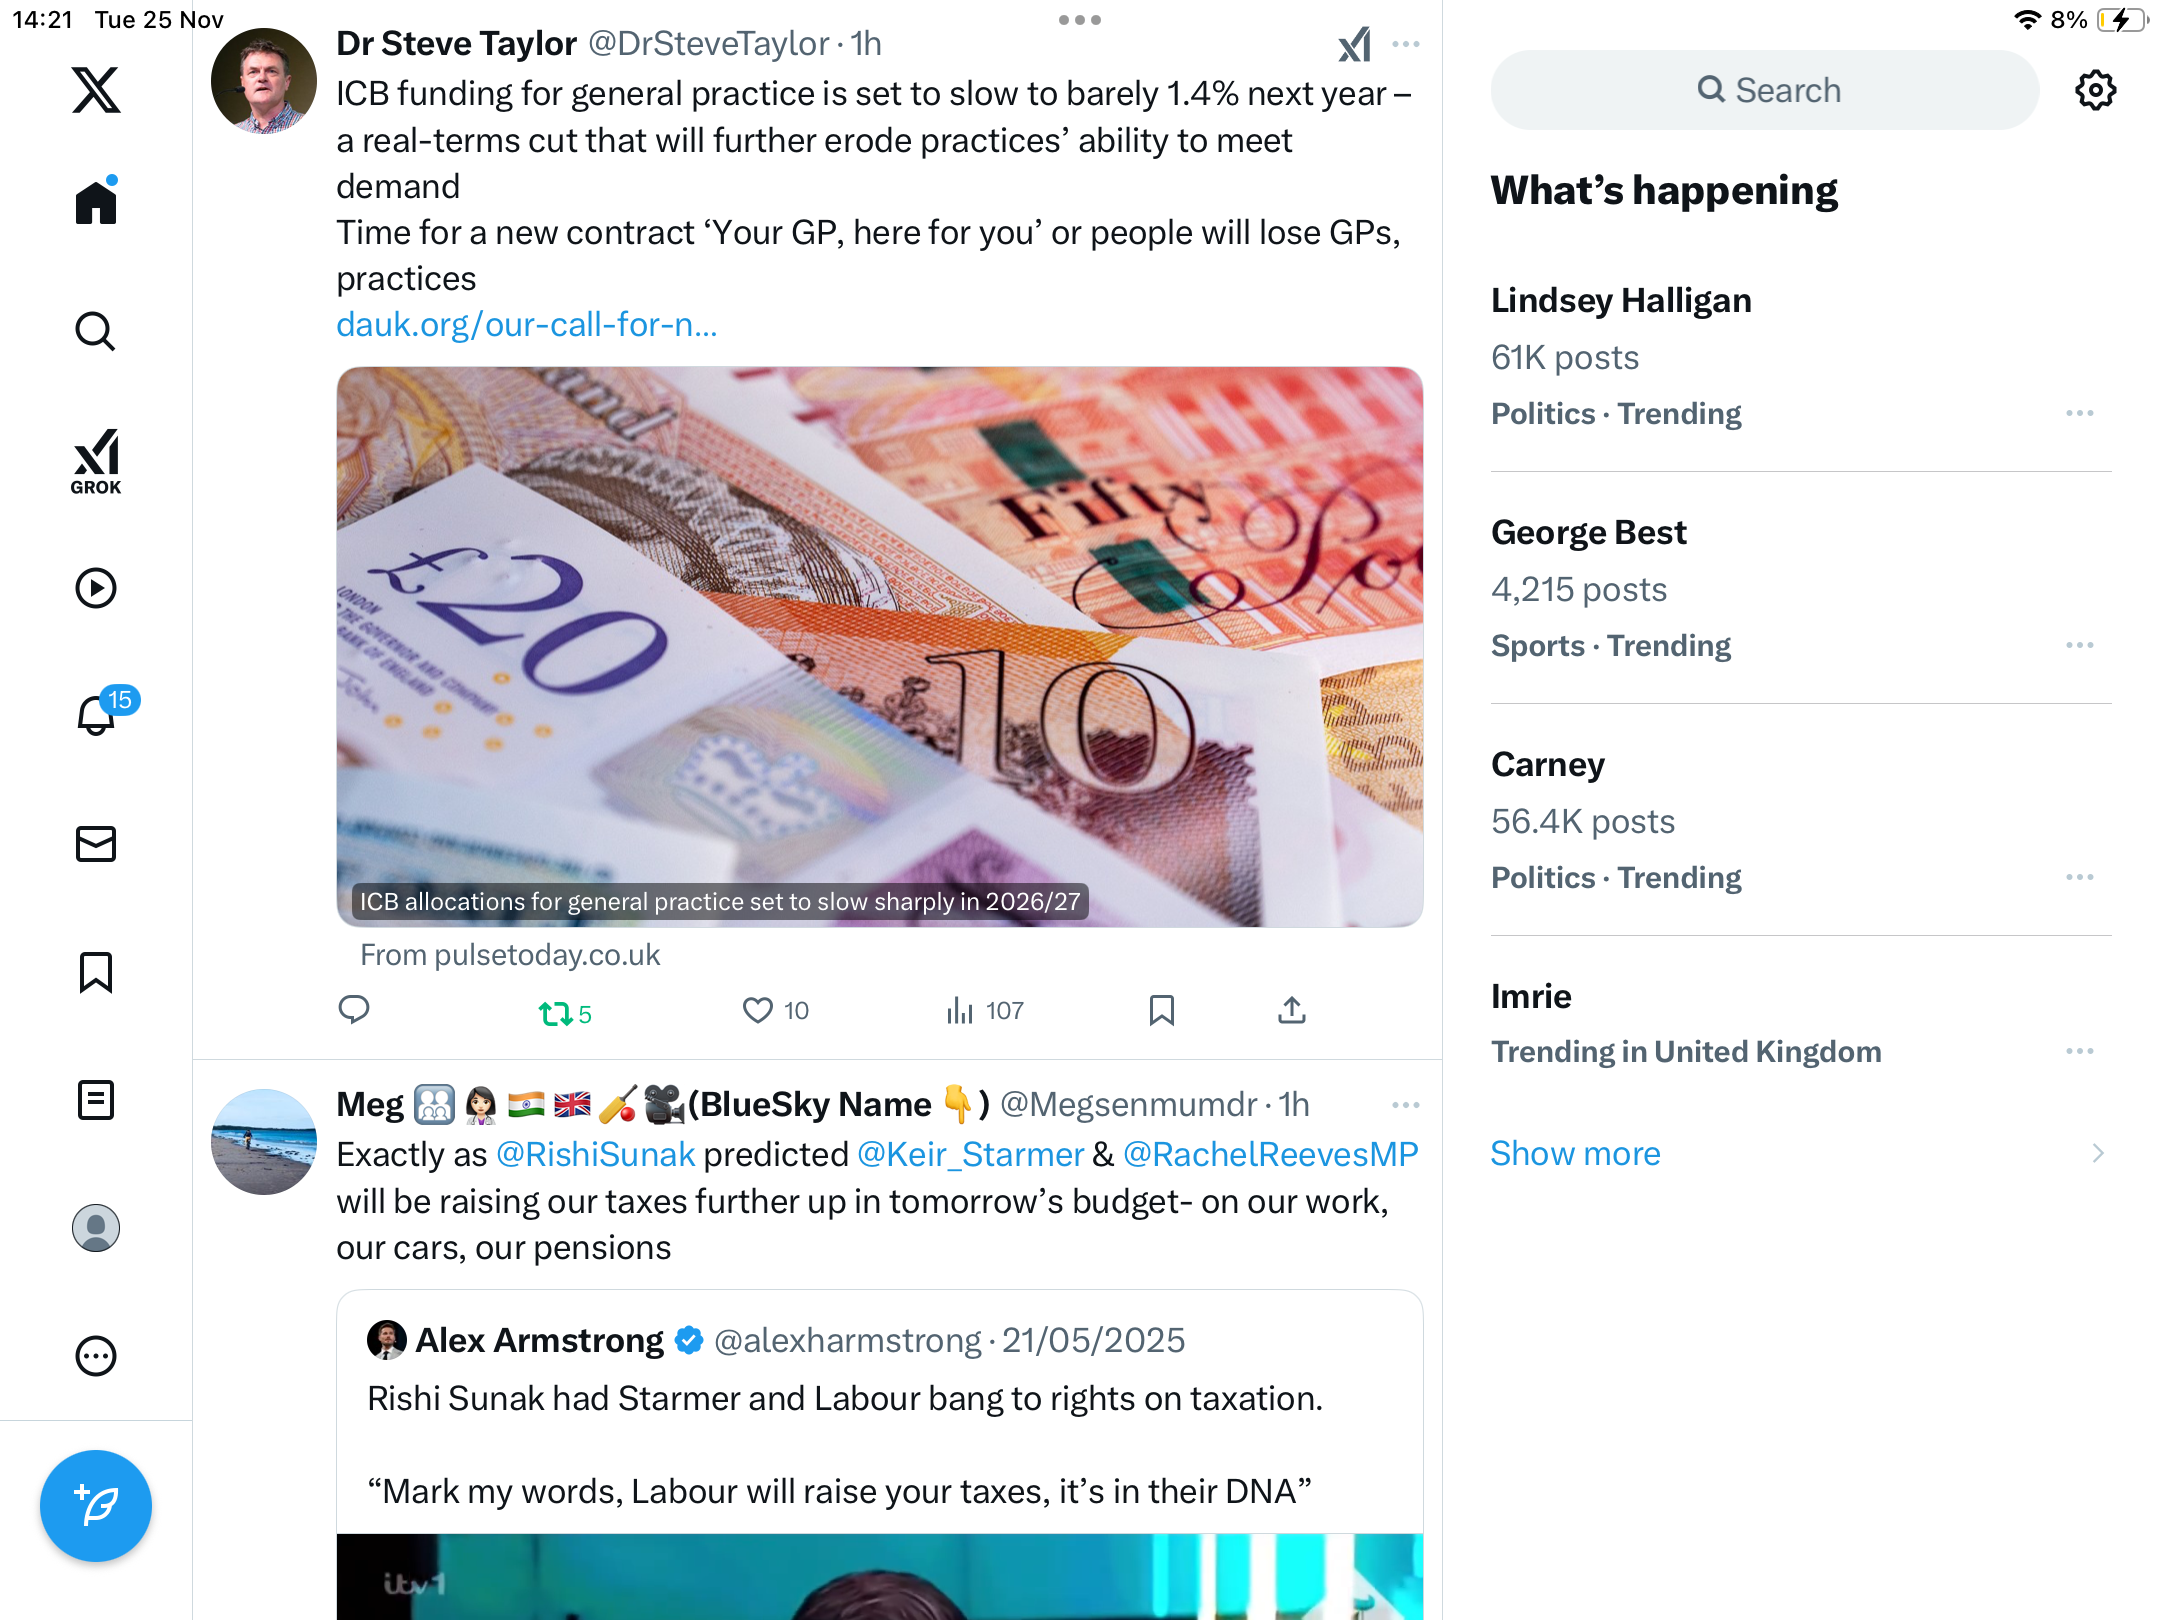Open more menu on Meg's post
The width and height of the screenshot is (2160, 1620).
click(1405, 1105)
